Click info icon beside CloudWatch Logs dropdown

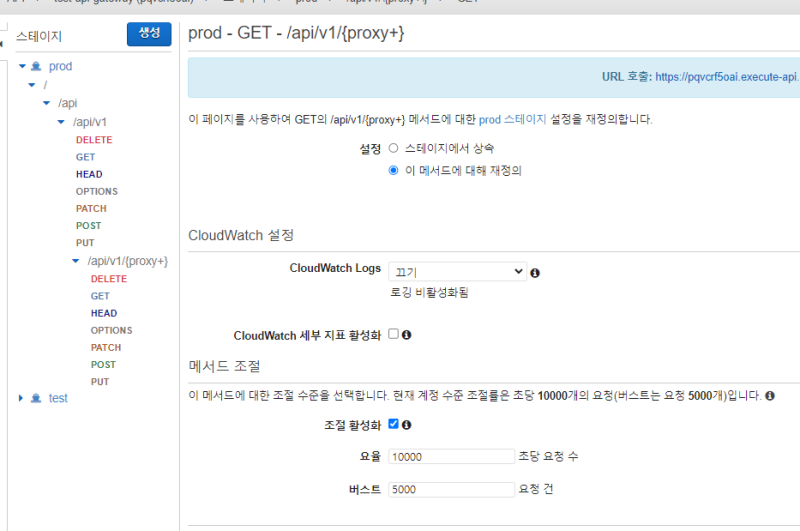[x=535, y=272]
